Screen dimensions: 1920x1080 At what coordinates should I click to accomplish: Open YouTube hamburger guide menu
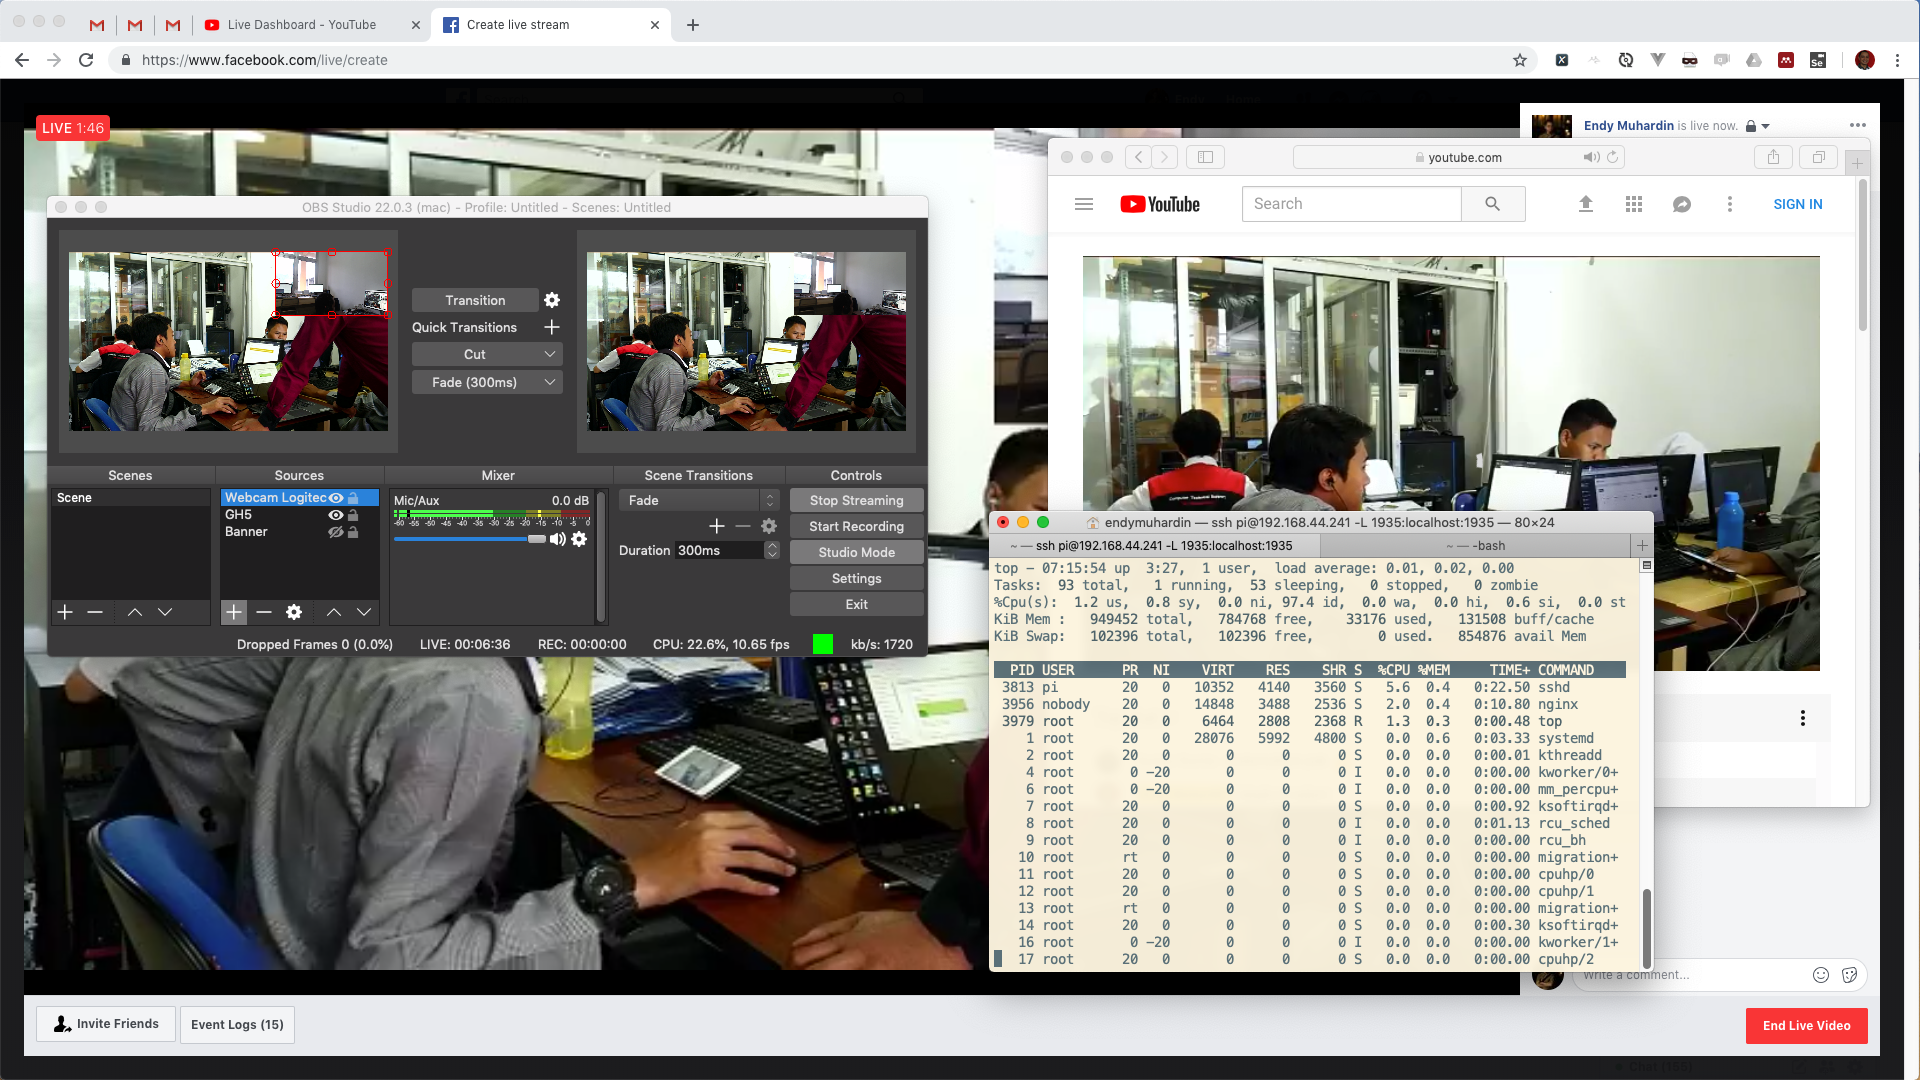point(1084,204)
